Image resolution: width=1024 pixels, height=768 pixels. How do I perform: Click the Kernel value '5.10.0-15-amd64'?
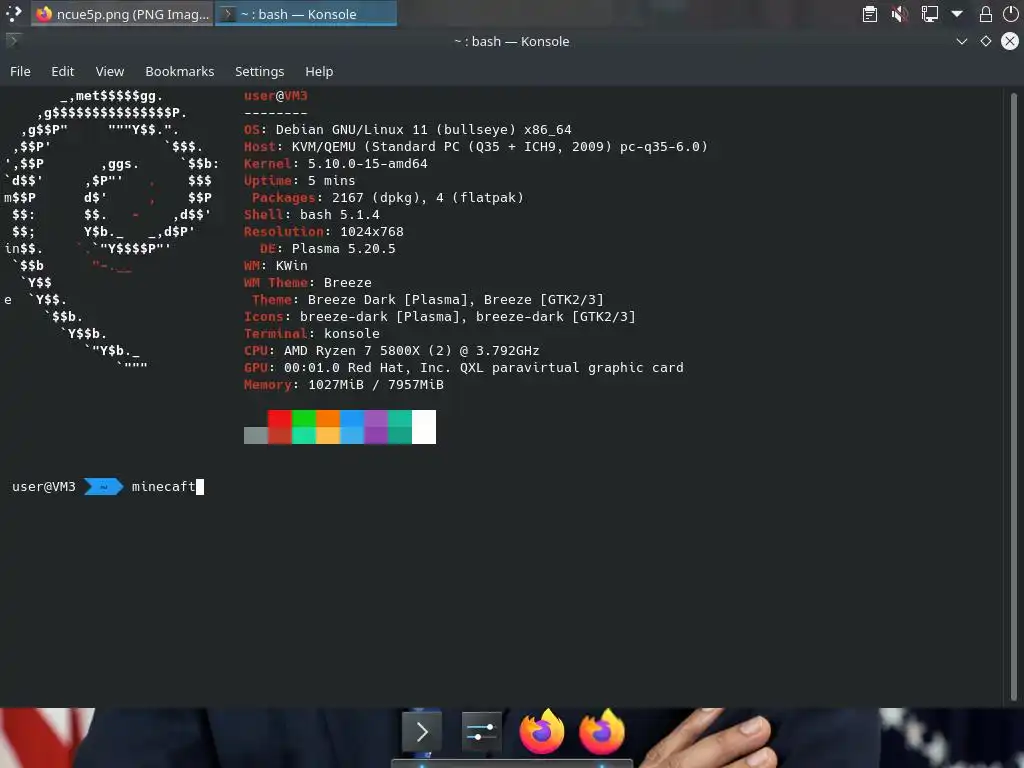[x=368, y=164]
